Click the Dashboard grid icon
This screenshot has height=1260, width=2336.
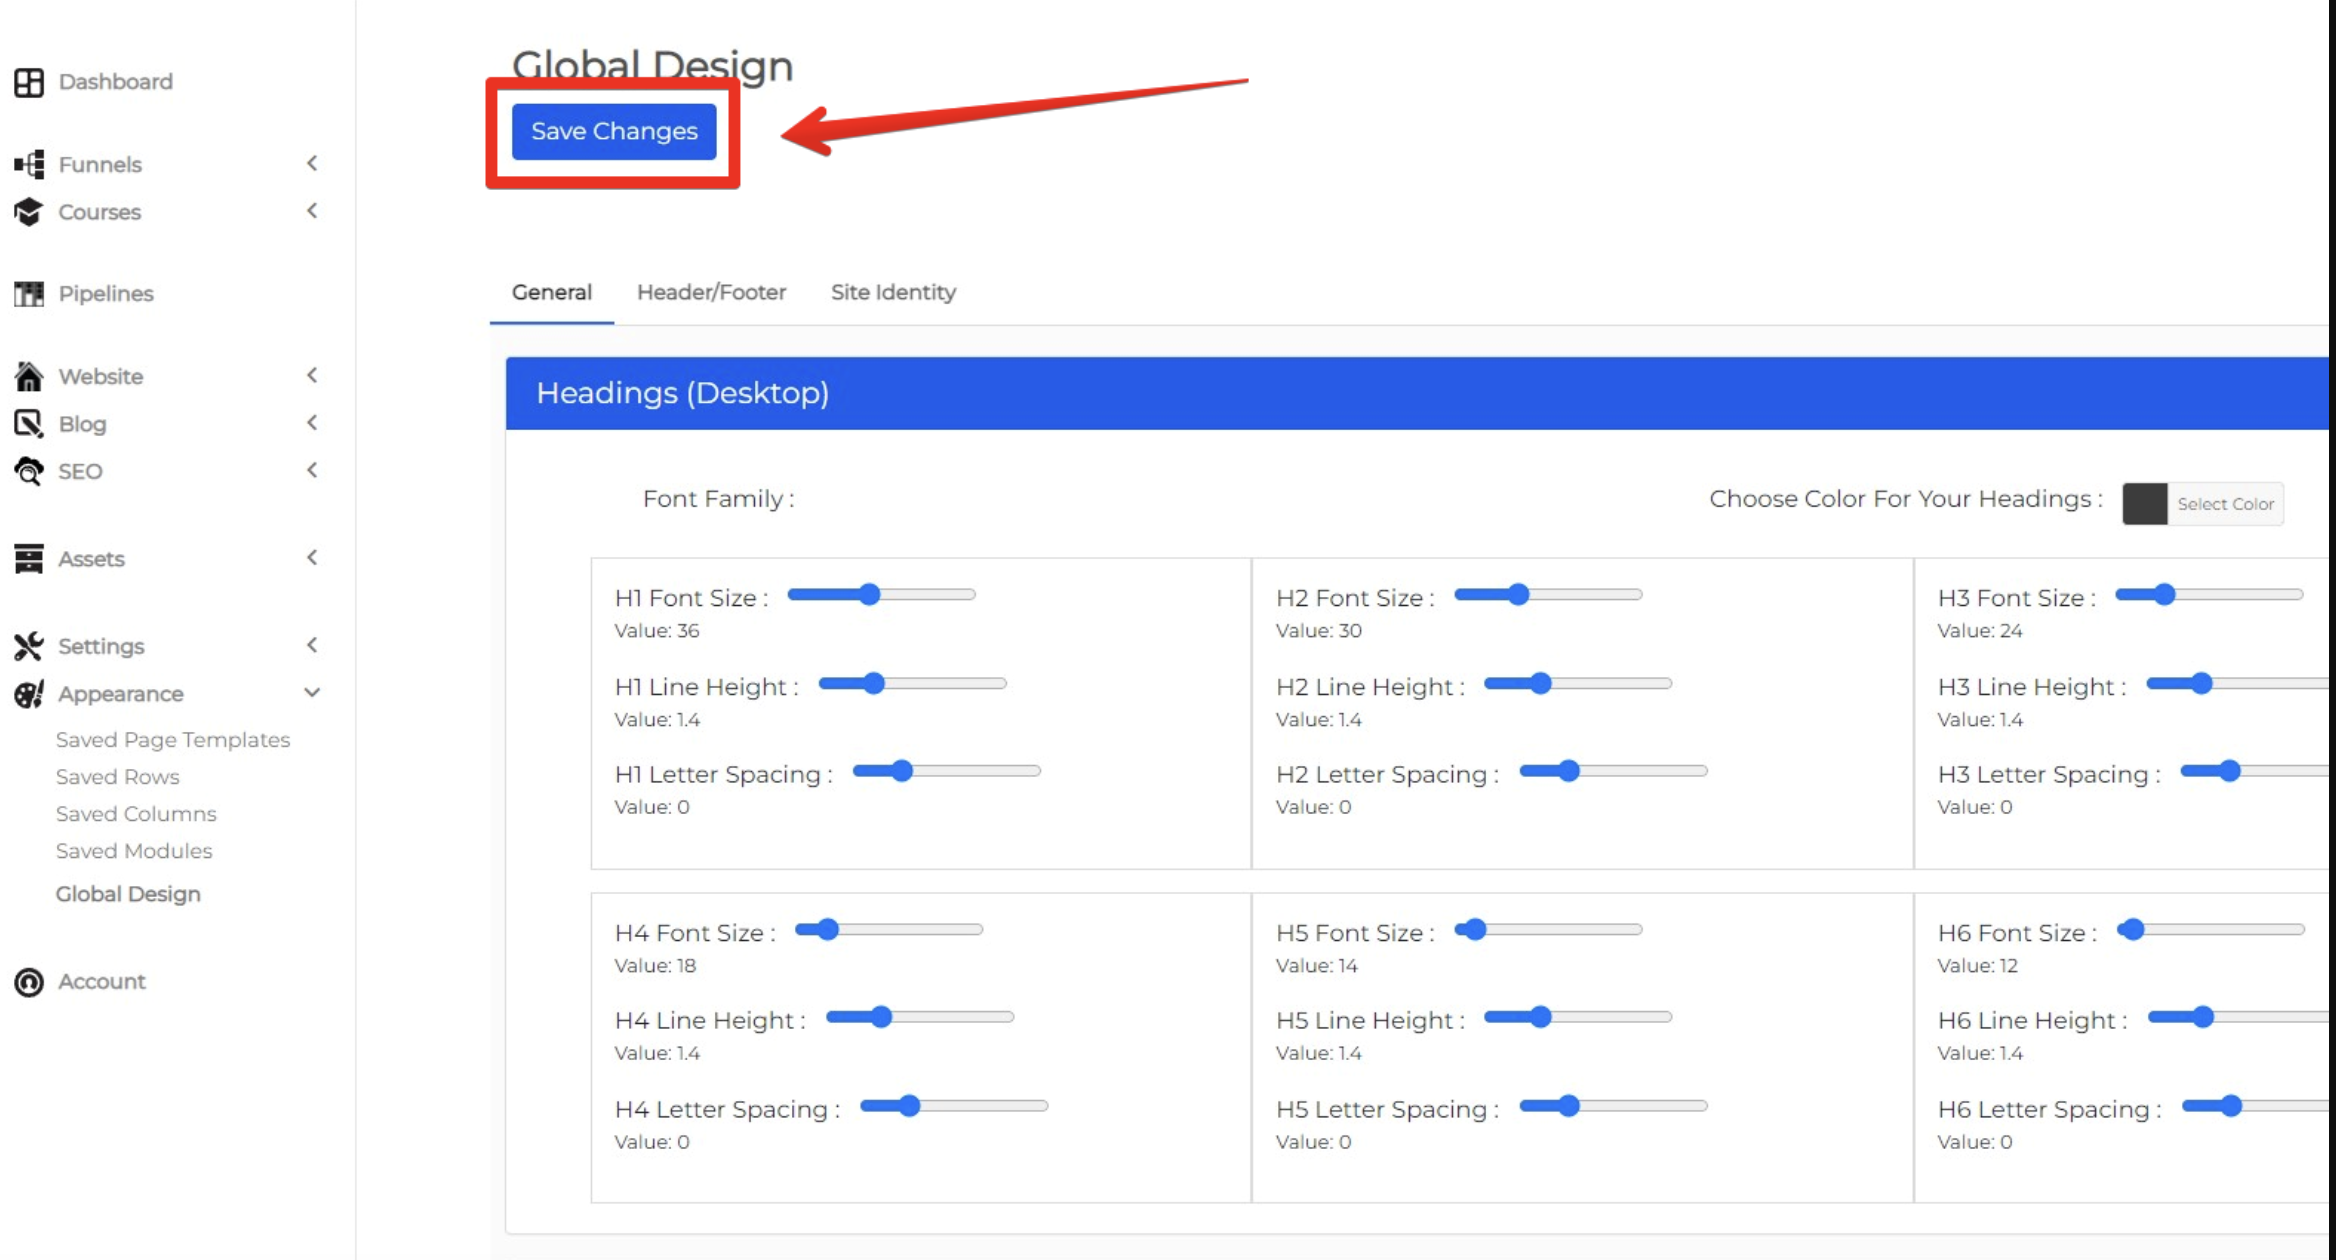(x=29, y=82)
